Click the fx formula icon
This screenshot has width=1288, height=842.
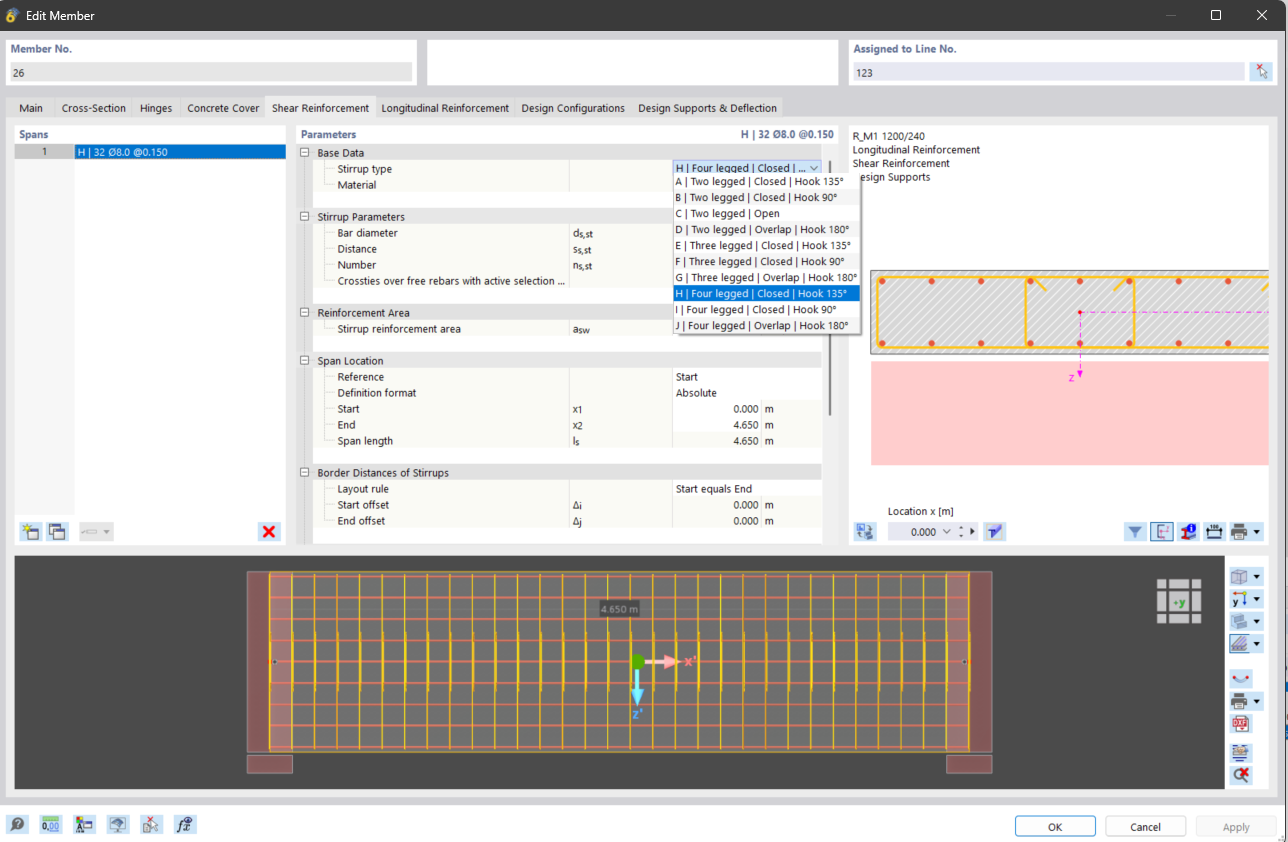[x=184, y=825]
